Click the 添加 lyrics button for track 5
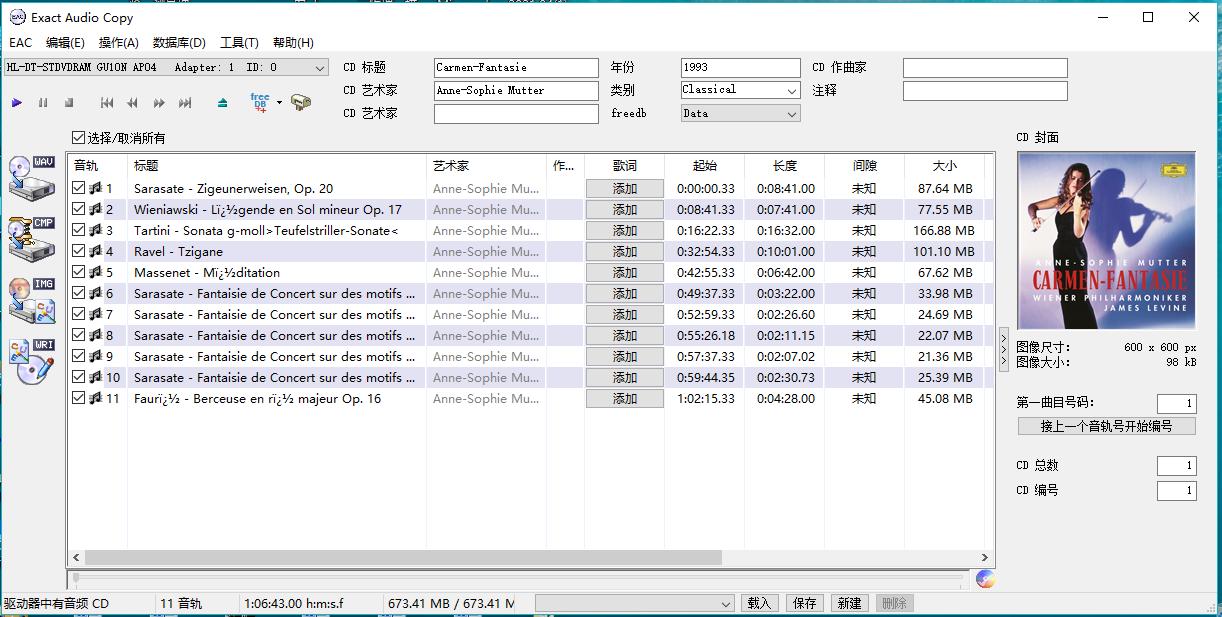This screenshot has width=1222, height=617. [625, 273]
